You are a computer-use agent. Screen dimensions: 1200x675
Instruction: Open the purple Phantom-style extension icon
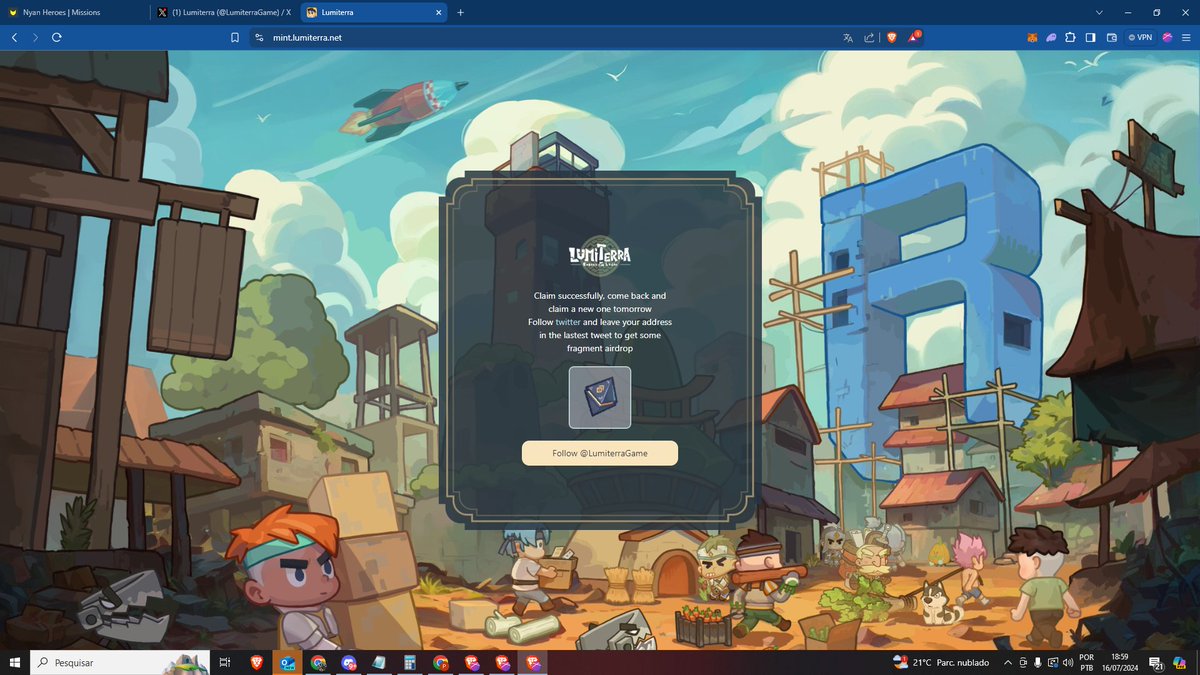[1051, 37]
